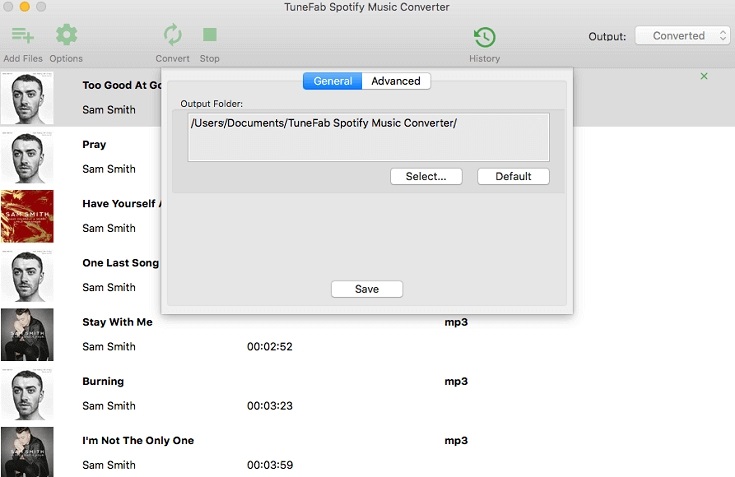Click the 00:03:23 duration

click(270, 406)
